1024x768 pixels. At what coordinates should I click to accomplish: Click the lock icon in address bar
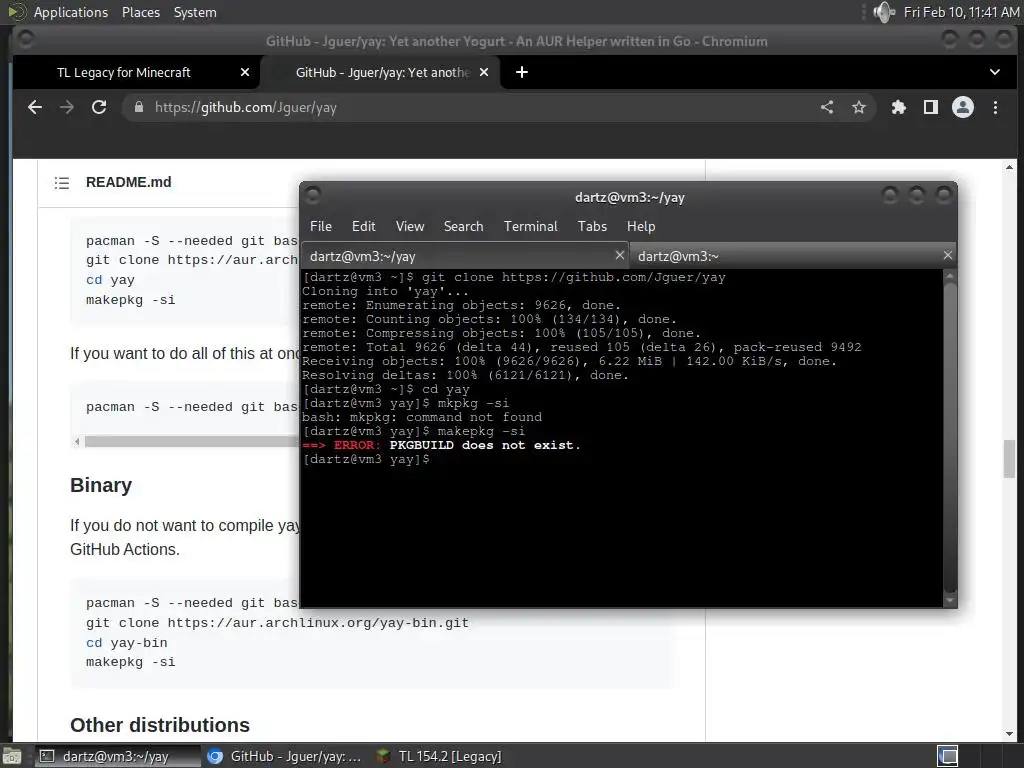point(138,107)
